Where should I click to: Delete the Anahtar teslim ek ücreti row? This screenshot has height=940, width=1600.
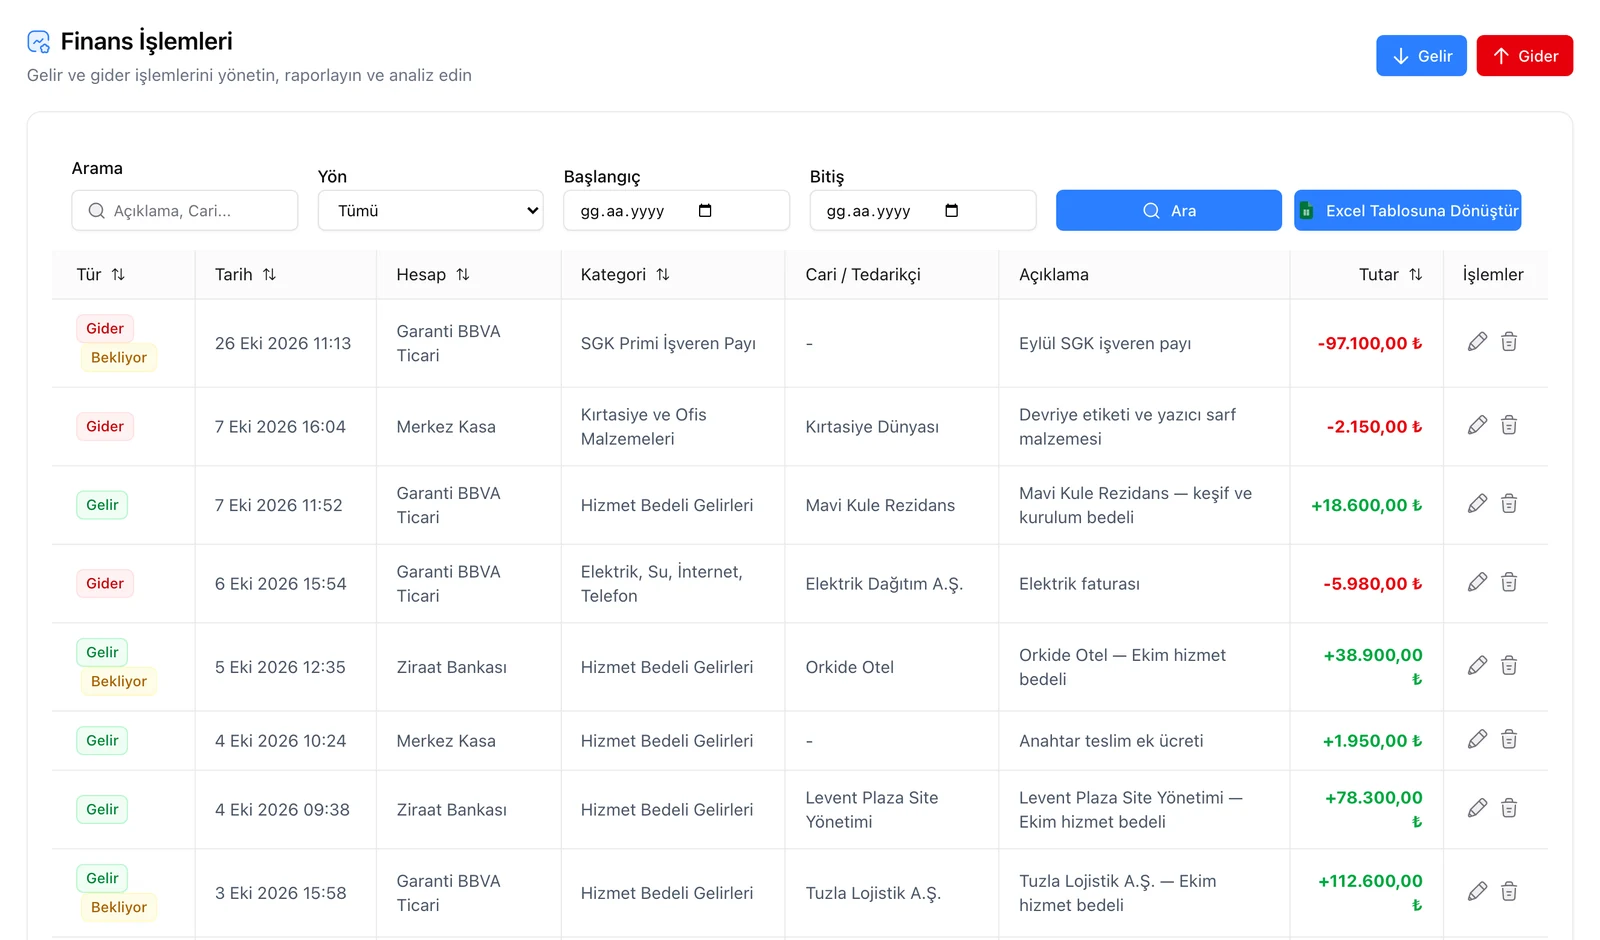tap(1509, 740)
